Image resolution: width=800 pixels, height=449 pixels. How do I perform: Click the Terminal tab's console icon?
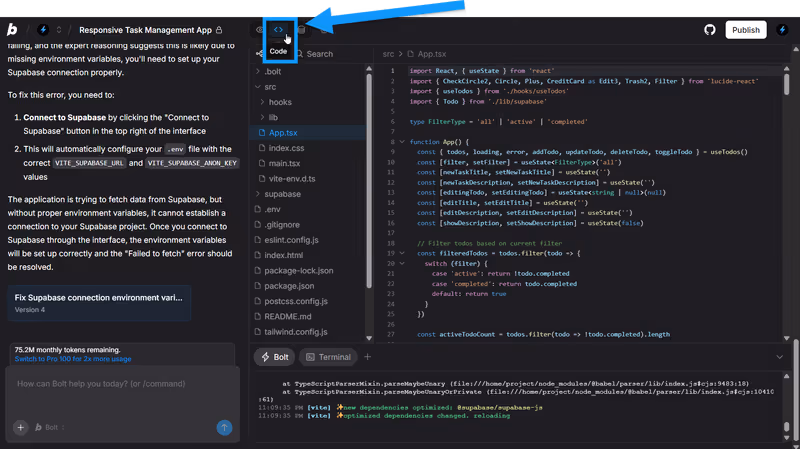(310, 357)
